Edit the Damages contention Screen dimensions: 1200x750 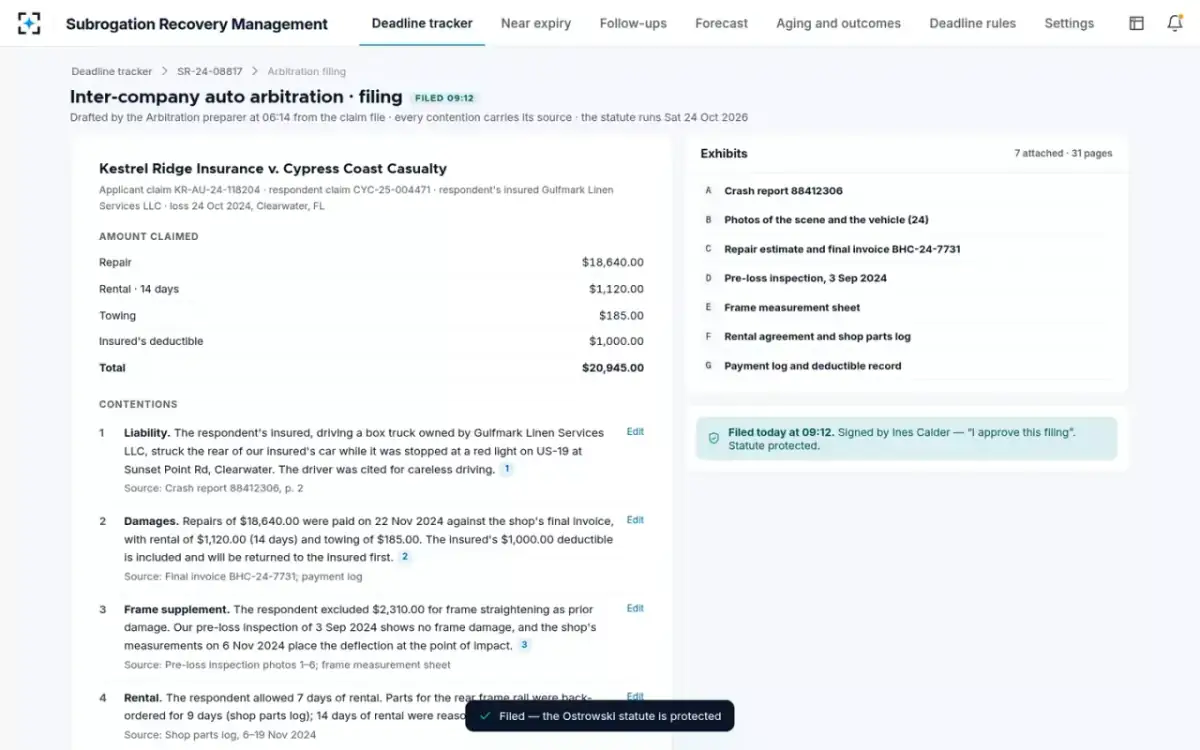[635, 520]
